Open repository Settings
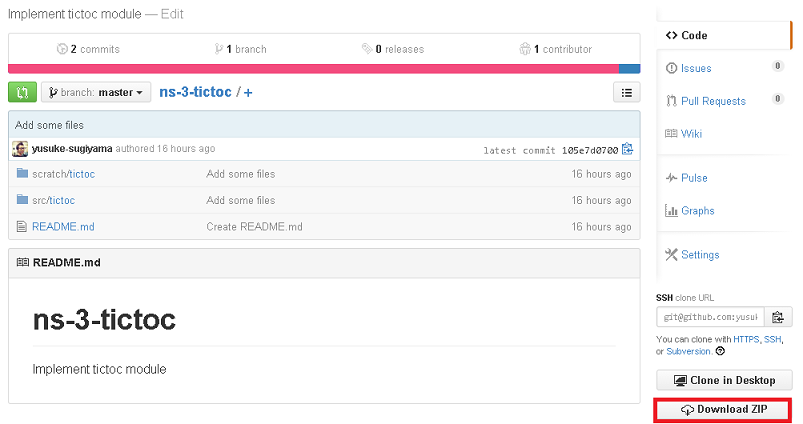 tap(700, 255)
